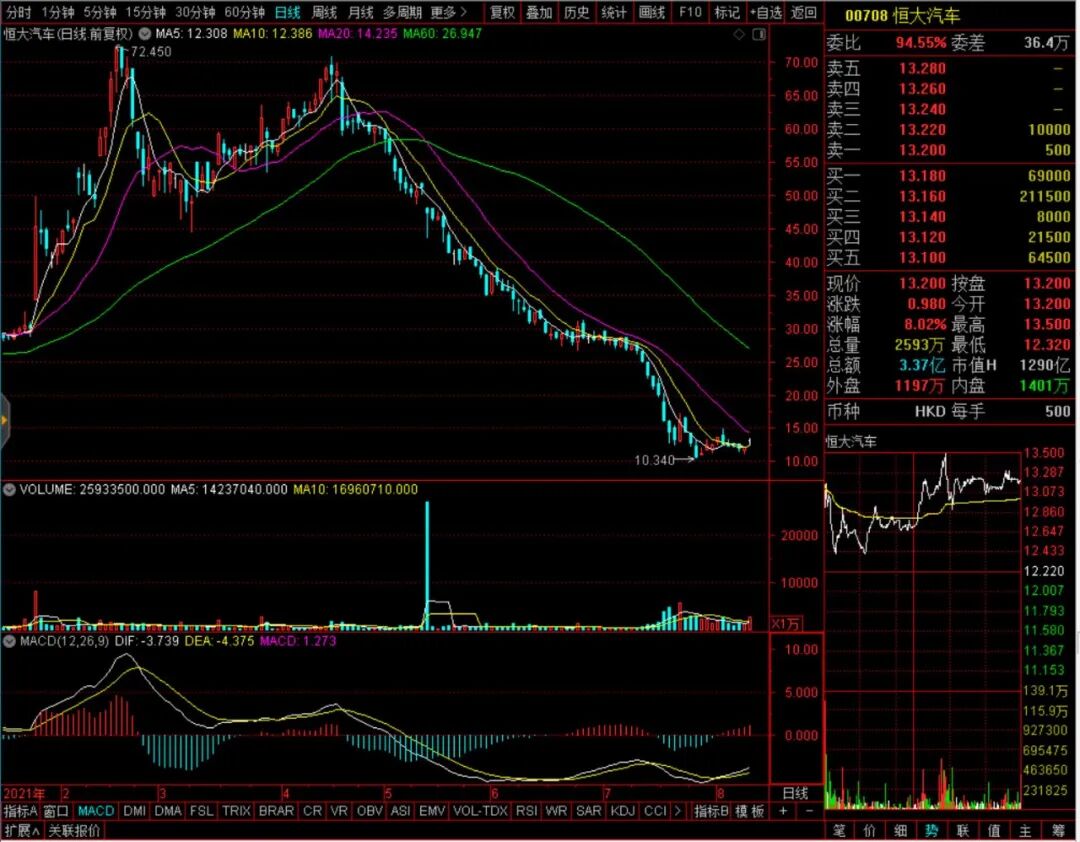Select the 1分钟 period
Screen dimensions: 1080x842
58,12
